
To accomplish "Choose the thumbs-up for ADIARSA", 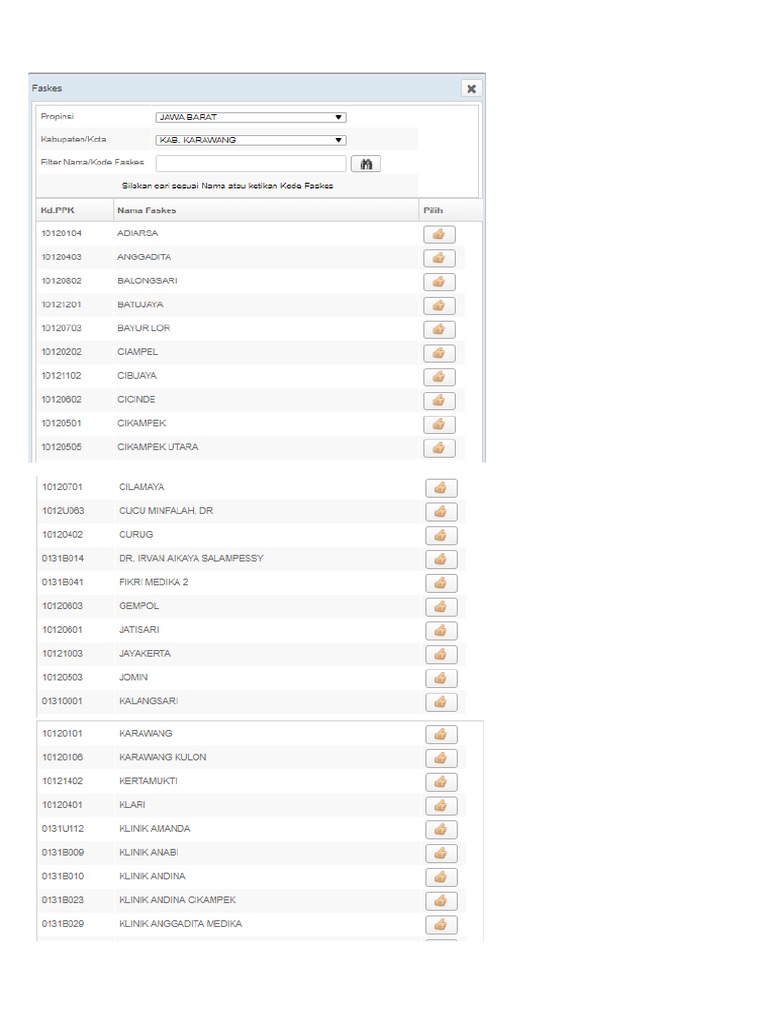I will pyautogui.click(x=439, y=234).
